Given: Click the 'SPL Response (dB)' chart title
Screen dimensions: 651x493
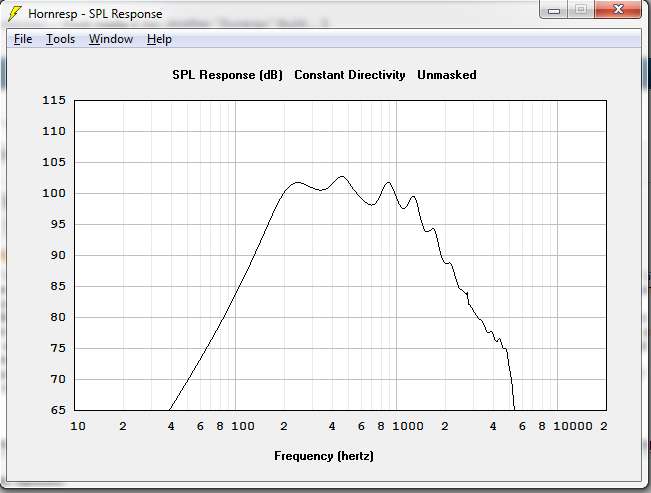Looking at the screenshot, I should pyautogui.click(x=227, y=75).
